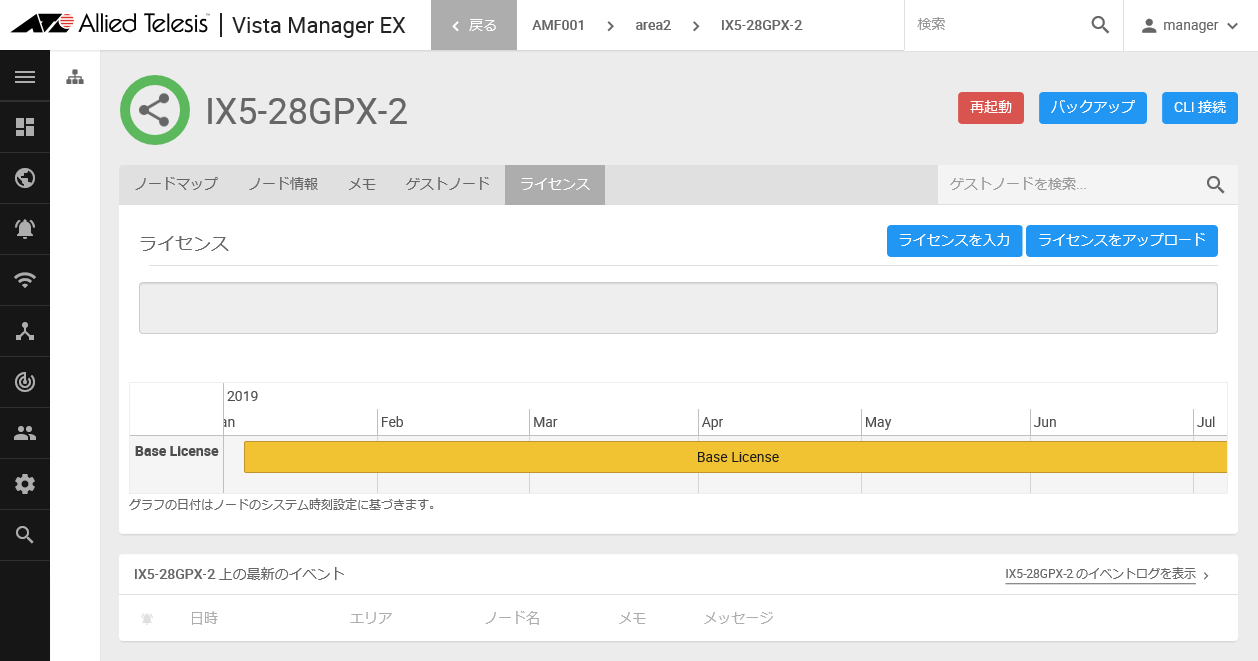Click the ノード名 column header
Image resolution: width=1258 pixels, height=661 pixels.
coord(512,618)
